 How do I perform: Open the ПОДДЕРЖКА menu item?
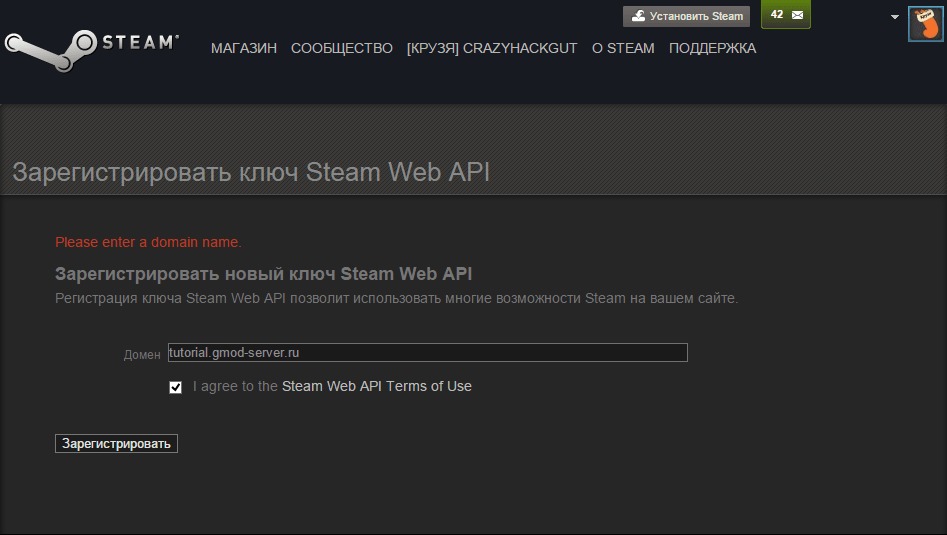pos(713,48)
